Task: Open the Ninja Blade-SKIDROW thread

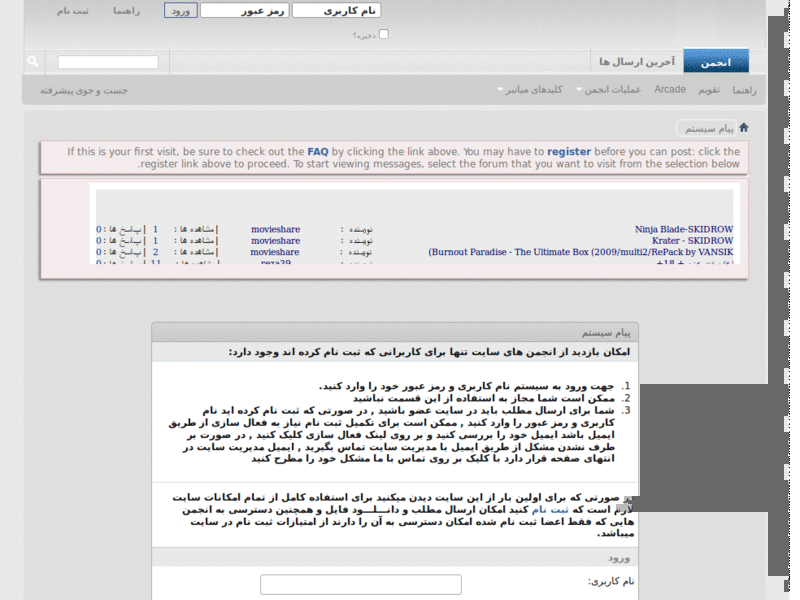Action: point(684,229)
